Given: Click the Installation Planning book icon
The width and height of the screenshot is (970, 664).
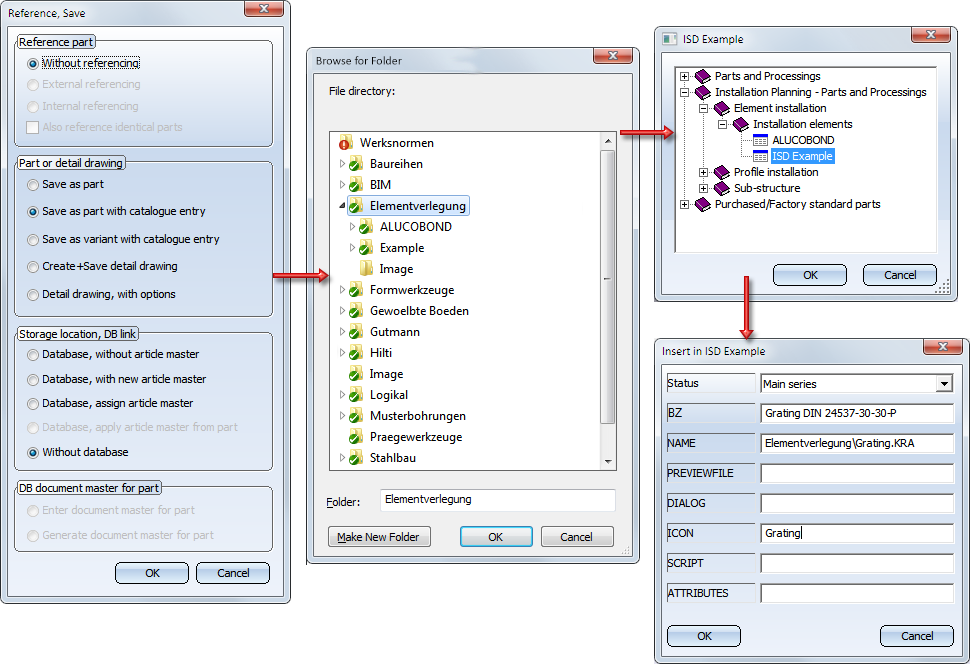Looking at the screenshot, I should coord(703,92).
